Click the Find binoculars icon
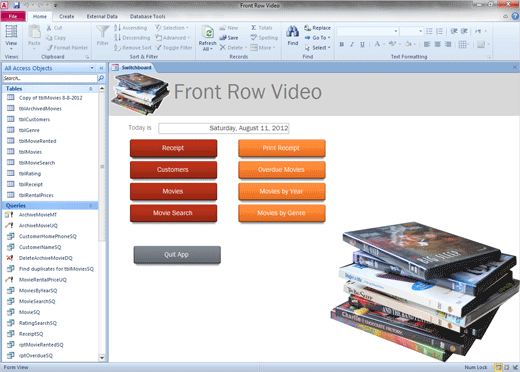 pyautogui.click(x=292, y=32)
